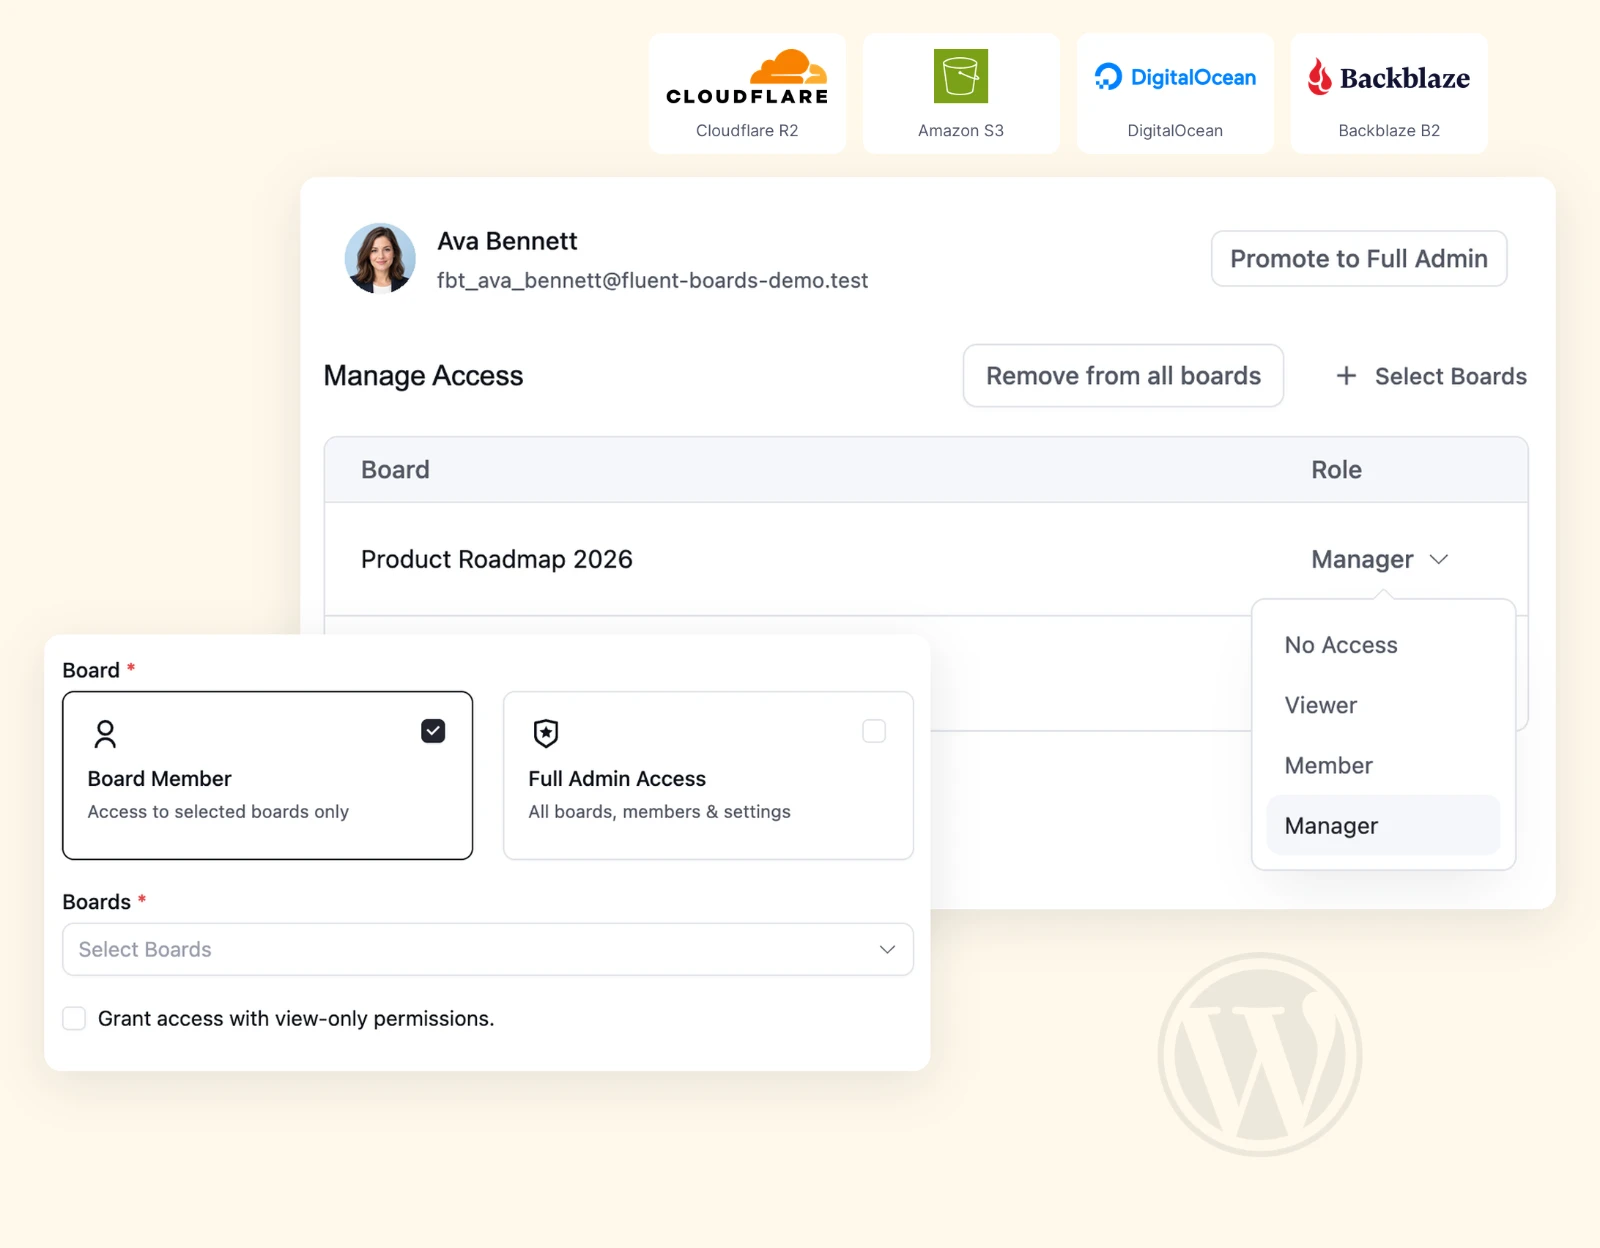This screenshot has width=1600, height=1248.
Task: Click the Backblaze flame logo
Action: point(1320,77)
